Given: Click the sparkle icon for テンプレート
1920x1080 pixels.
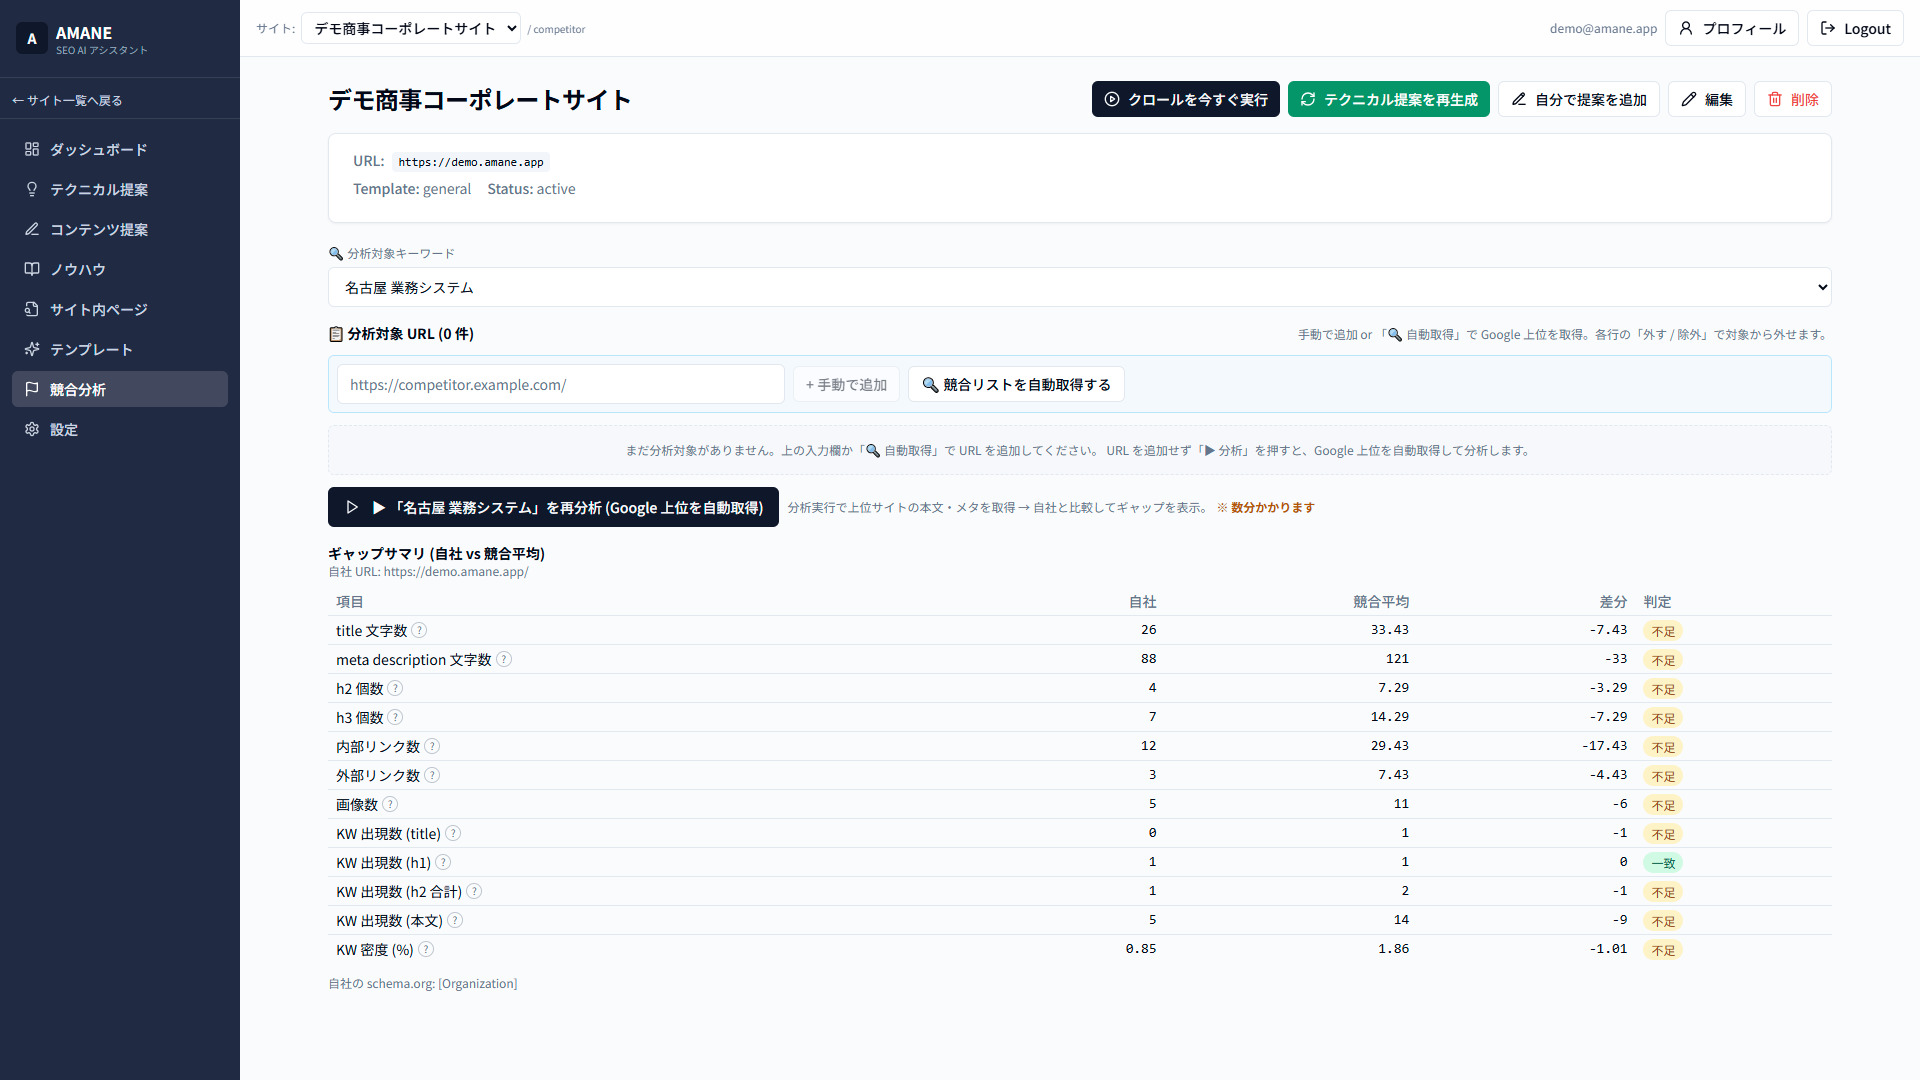Looking at the screenshot, I should point(32,349).
